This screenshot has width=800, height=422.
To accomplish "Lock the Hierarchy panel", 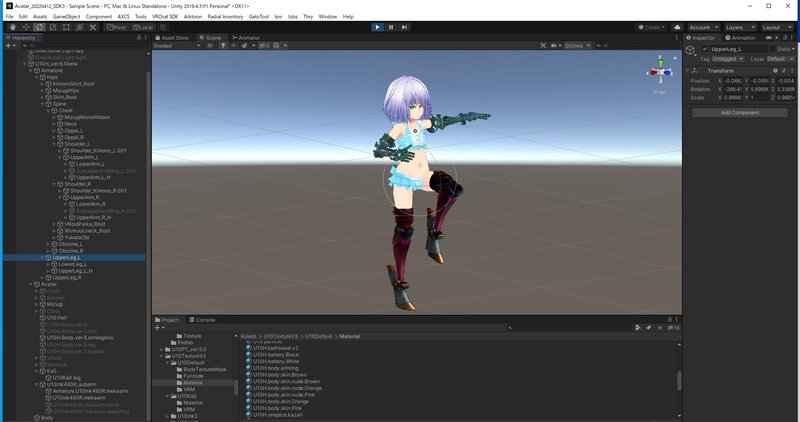I will tap(139, 38).
